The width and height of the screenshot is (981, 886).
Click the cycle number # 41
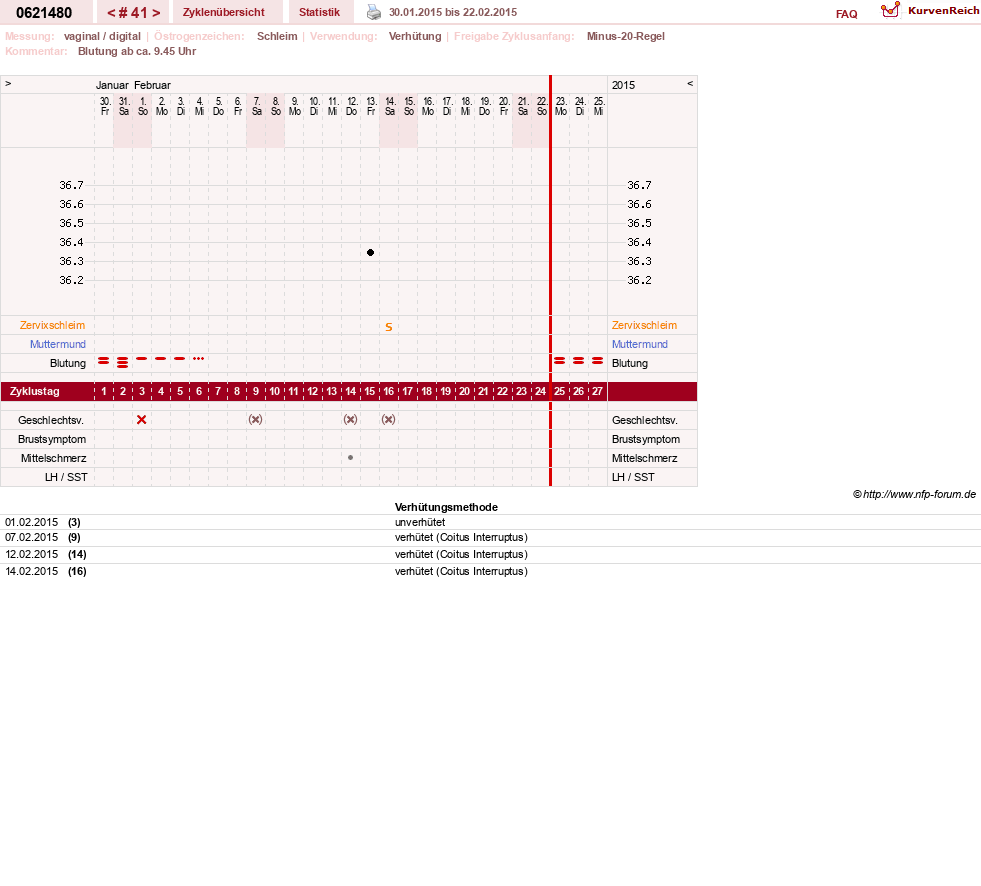pos(133,13)
